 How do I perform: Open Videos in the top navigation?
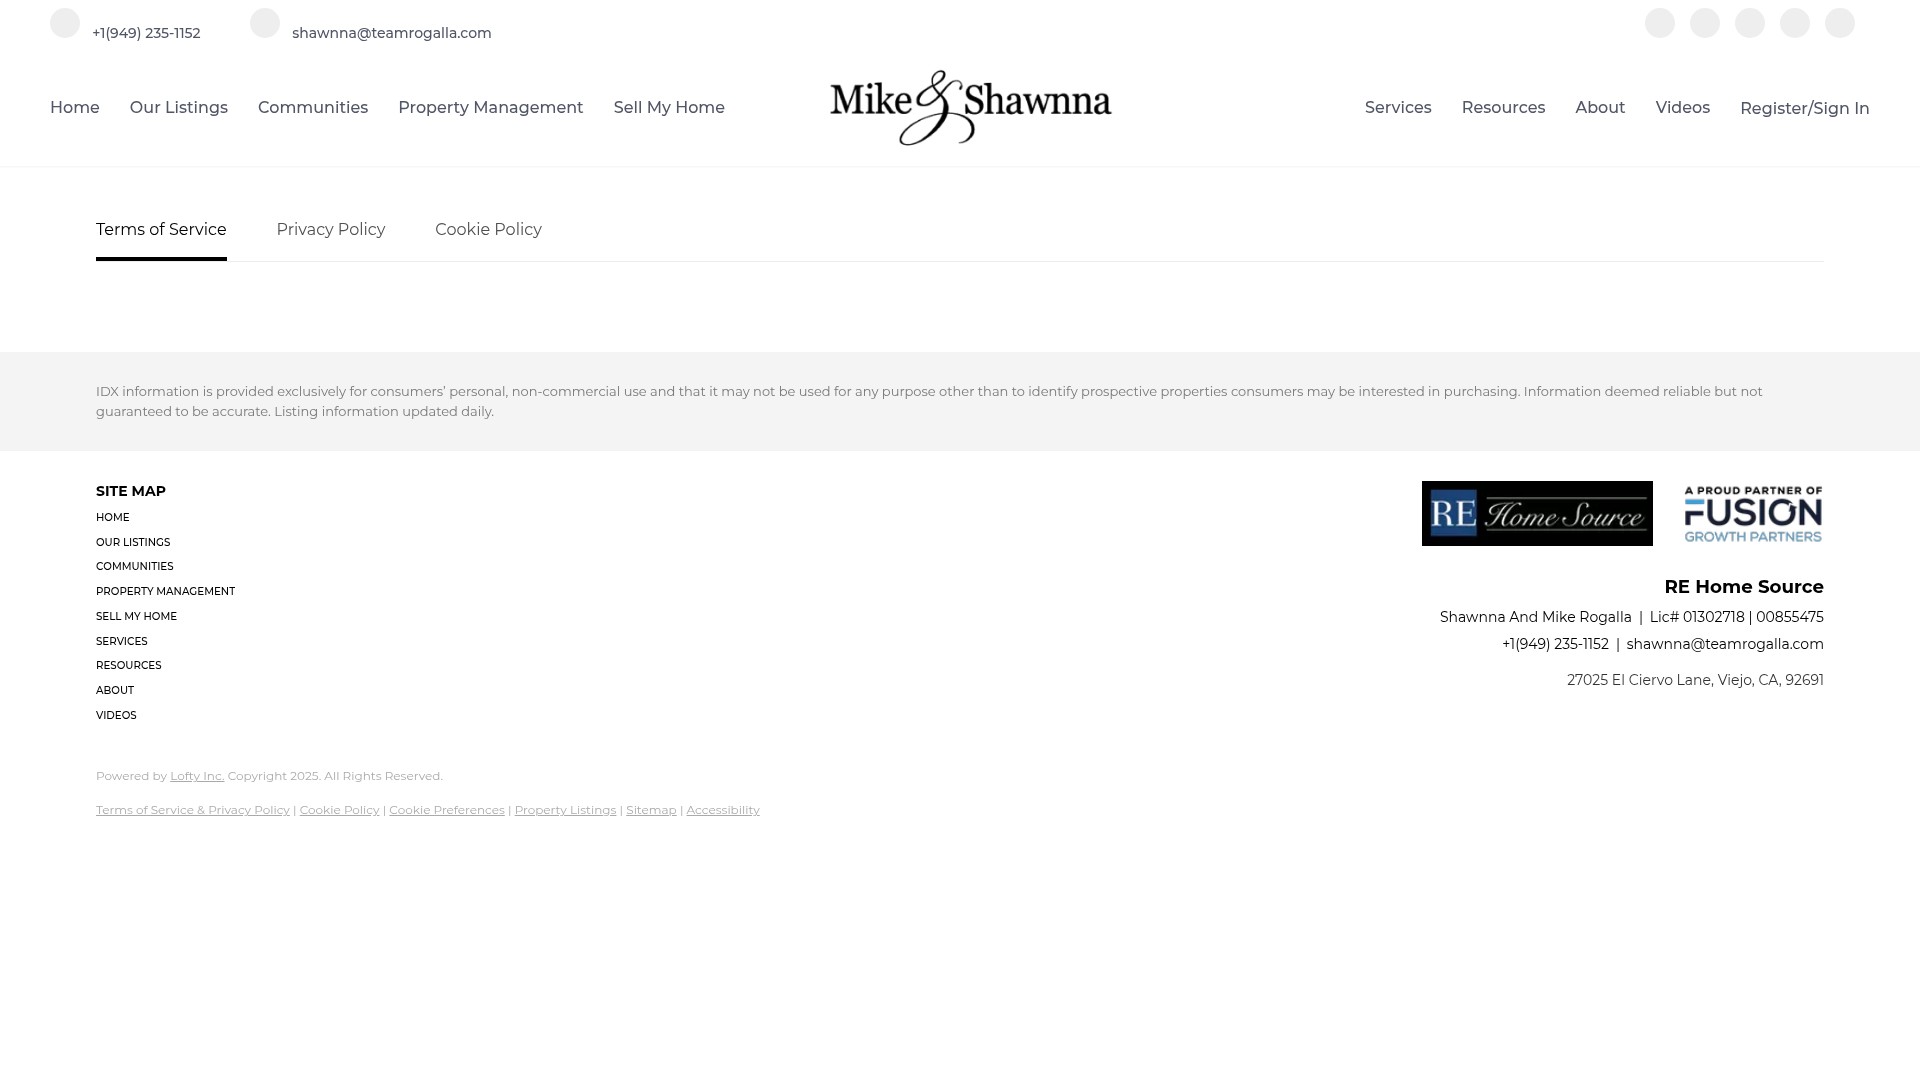(1682, 108)
